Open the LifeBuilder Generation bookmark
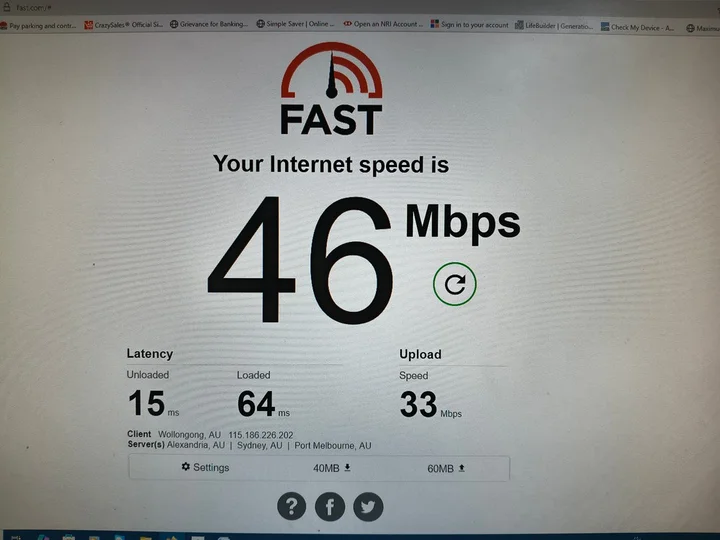 [554, 26]
